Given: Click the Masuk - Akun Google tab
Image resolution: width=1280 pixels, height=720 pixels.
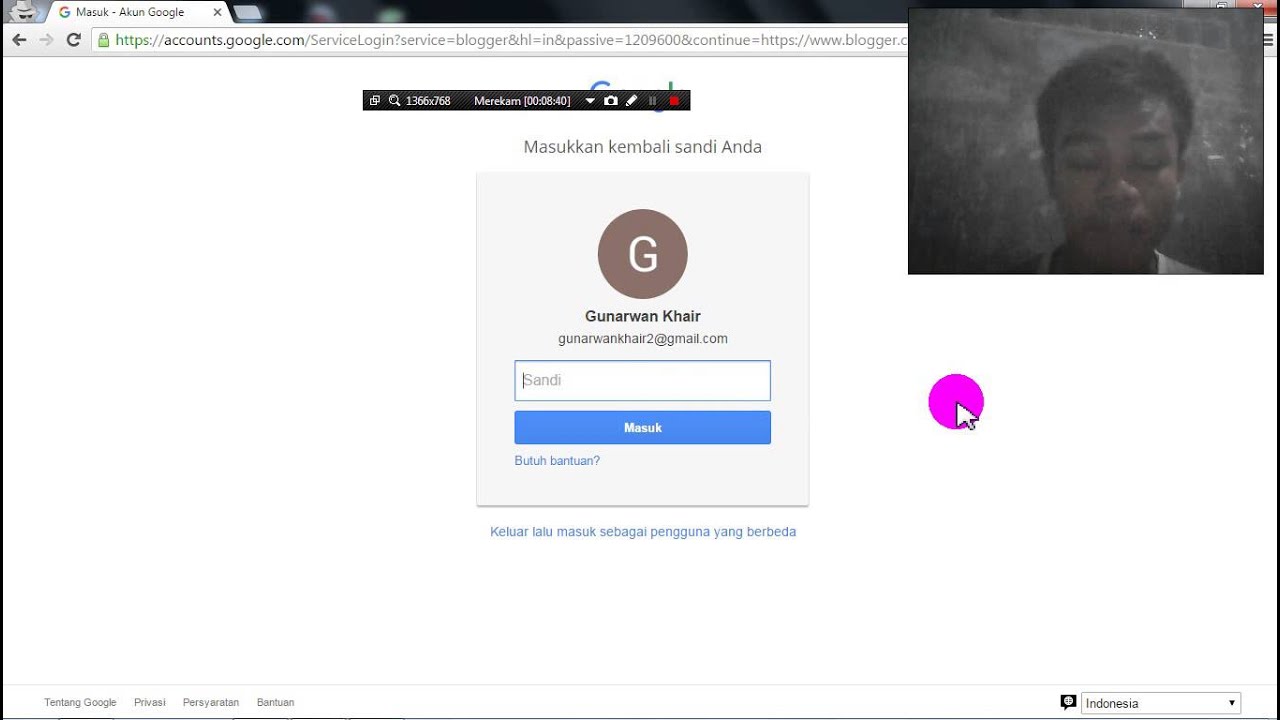Looking at the screenshot, I should click(130, 12).
